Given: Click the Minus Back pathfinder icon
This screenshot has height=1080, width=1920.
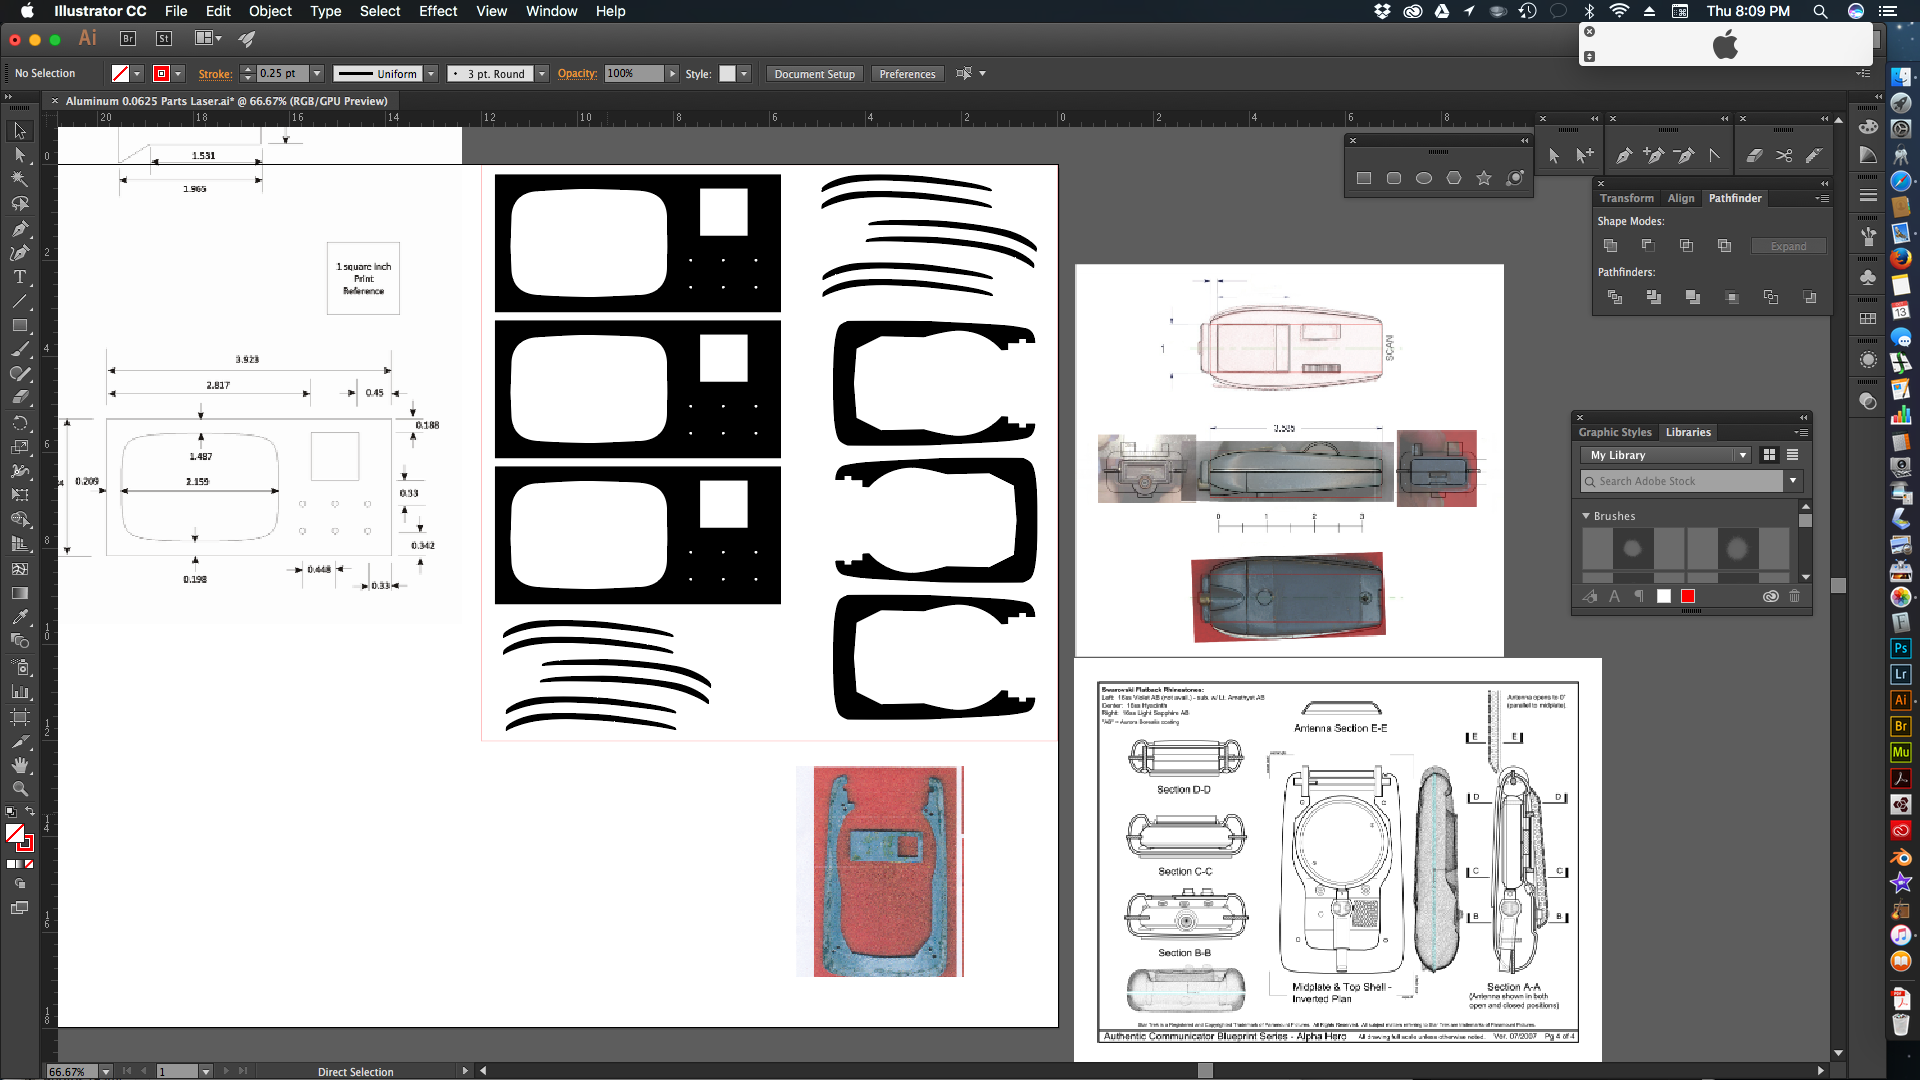Looking at the screenshot, I should coord(1810,297).
